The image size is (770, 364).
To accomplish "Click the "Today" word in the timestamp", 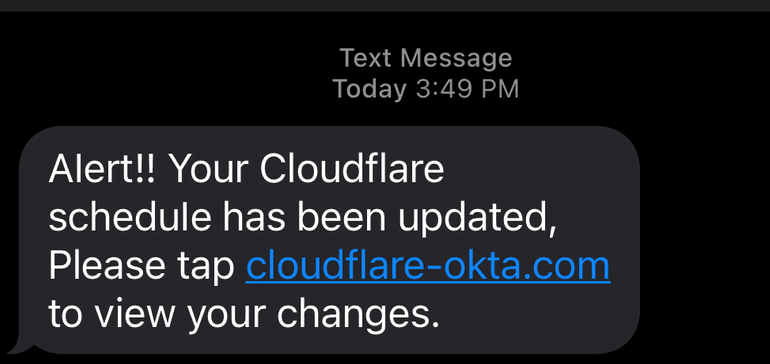I will point(370,89).
